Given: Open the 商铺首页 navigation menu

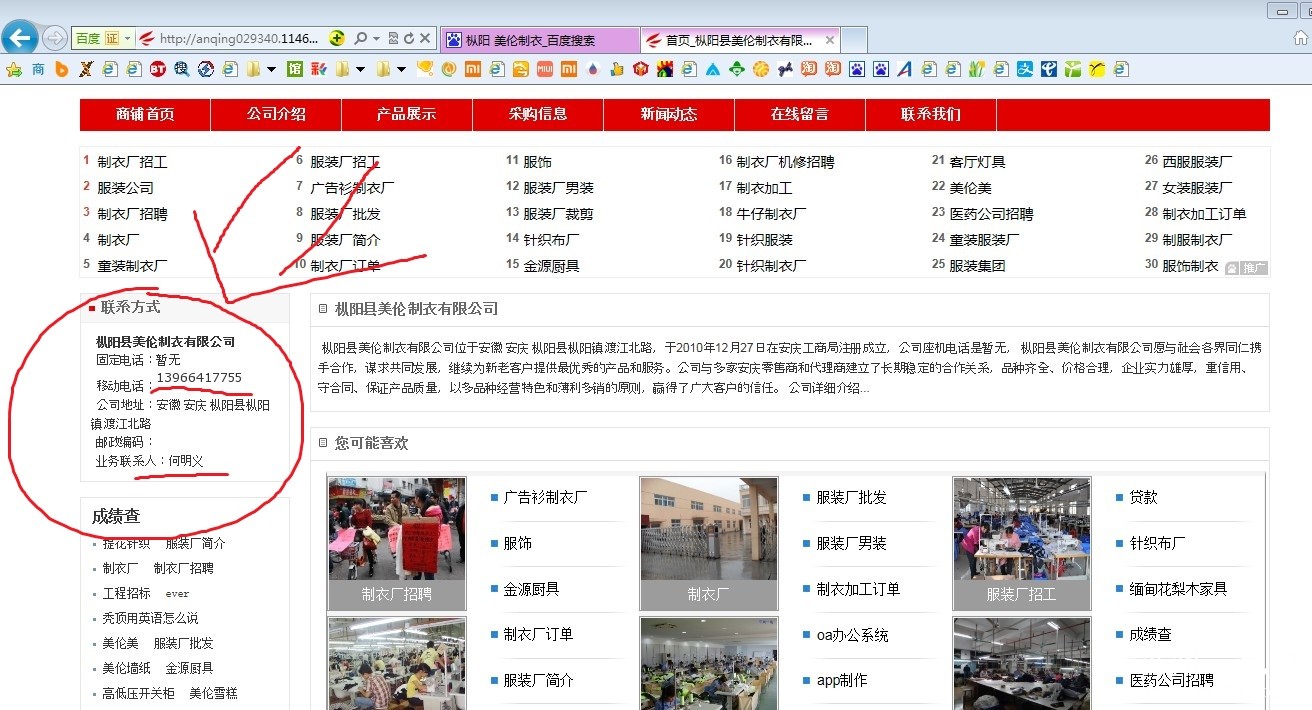Looking at the screenshot, I should [145, 114].
